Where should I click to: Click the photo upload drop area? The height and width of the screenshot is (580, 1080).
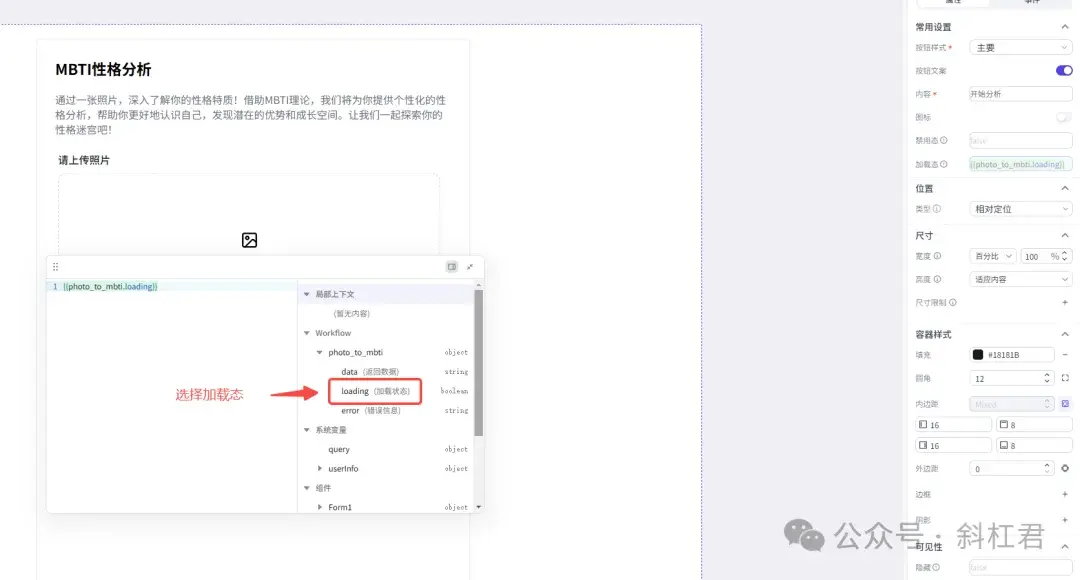[x=249, y=214]
